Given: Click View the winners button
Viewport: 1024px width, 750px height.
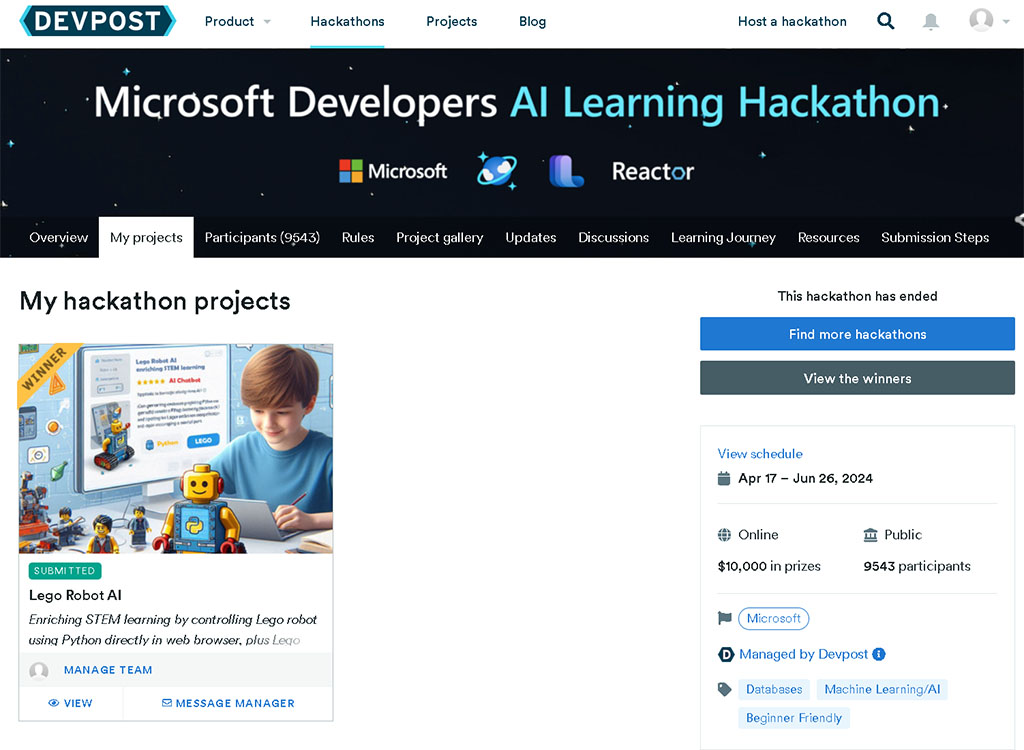Looking at the screenshot, I should click(857, 378).
